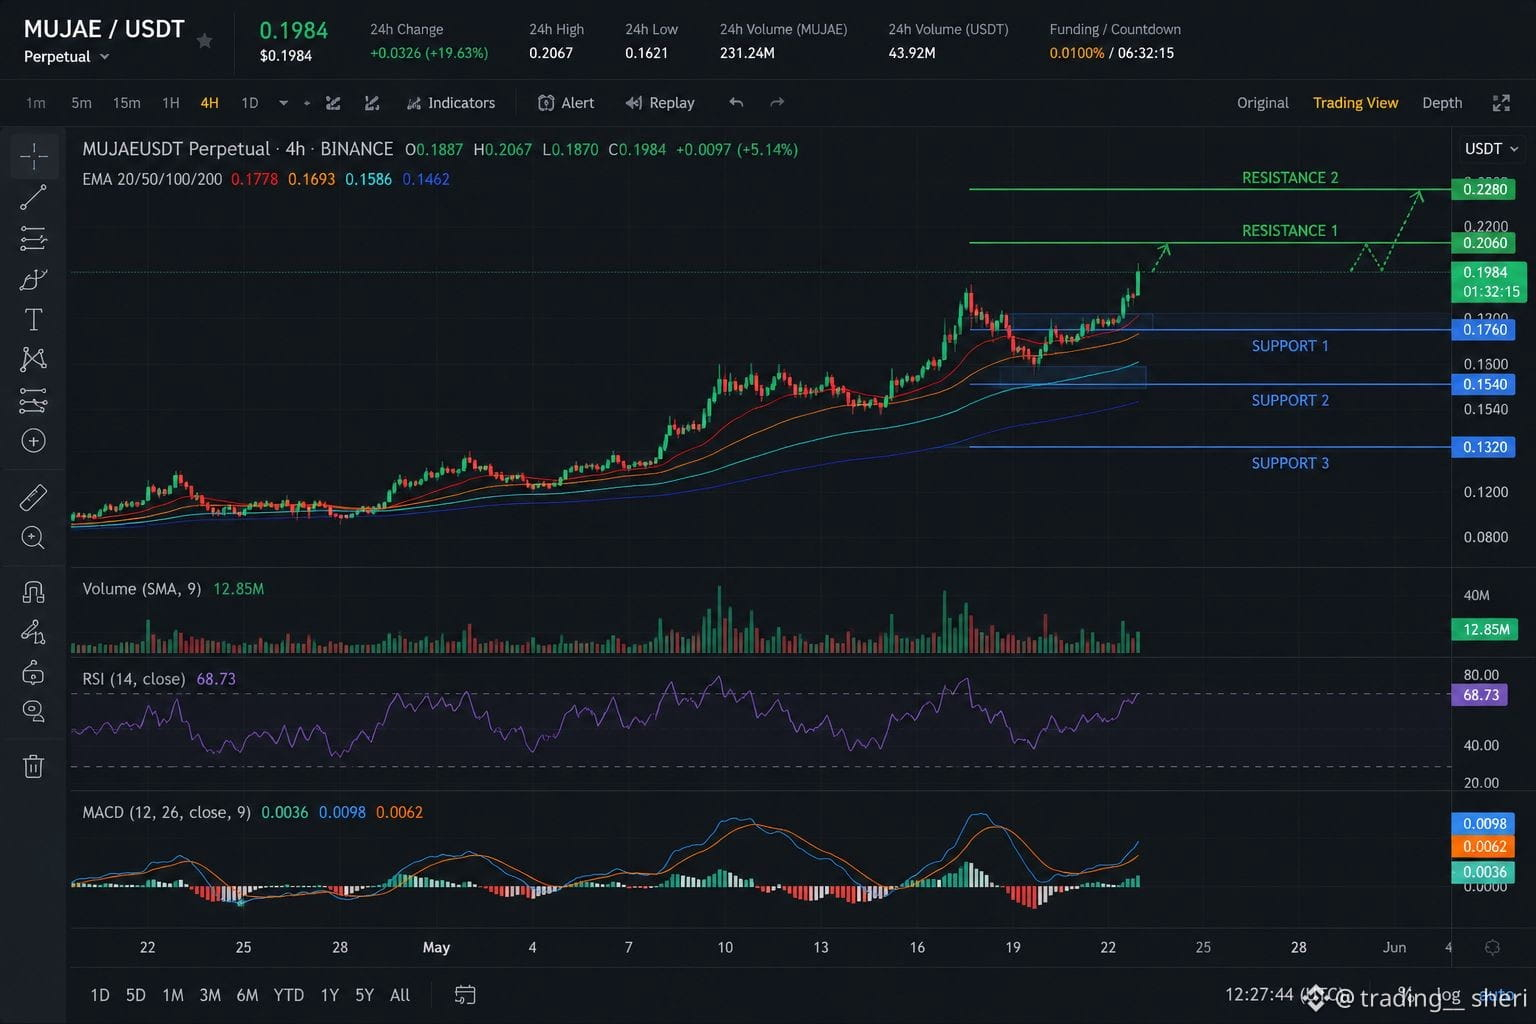Viewport: 1536px width, 1024px height.
Task: Create a price Alert
Action: point(566,103)
